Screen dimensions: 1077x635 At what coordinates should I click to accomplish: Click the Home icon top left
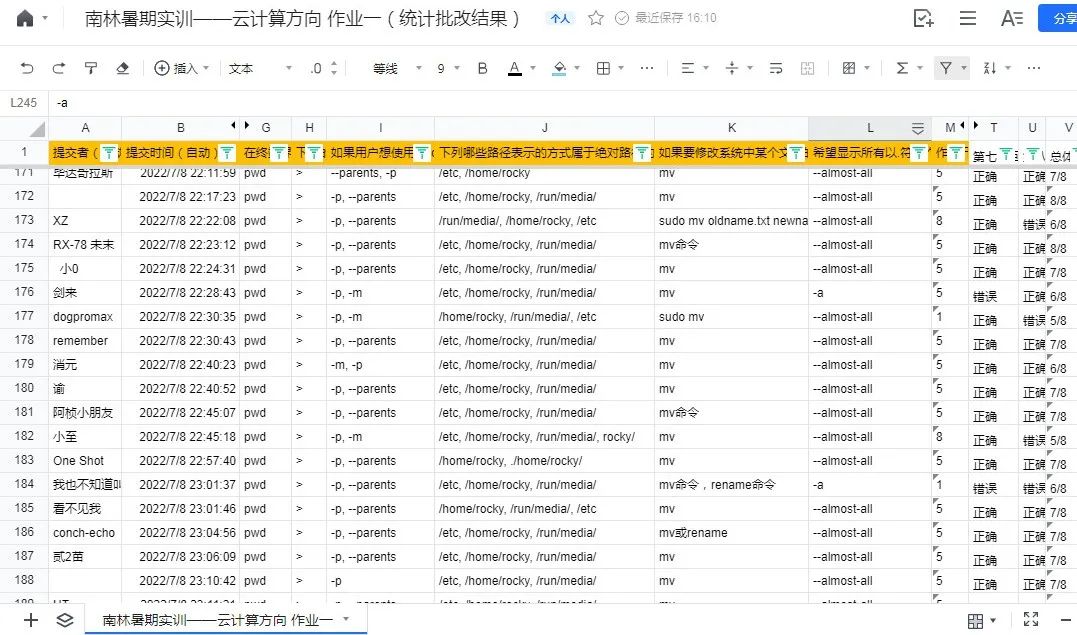25,17
